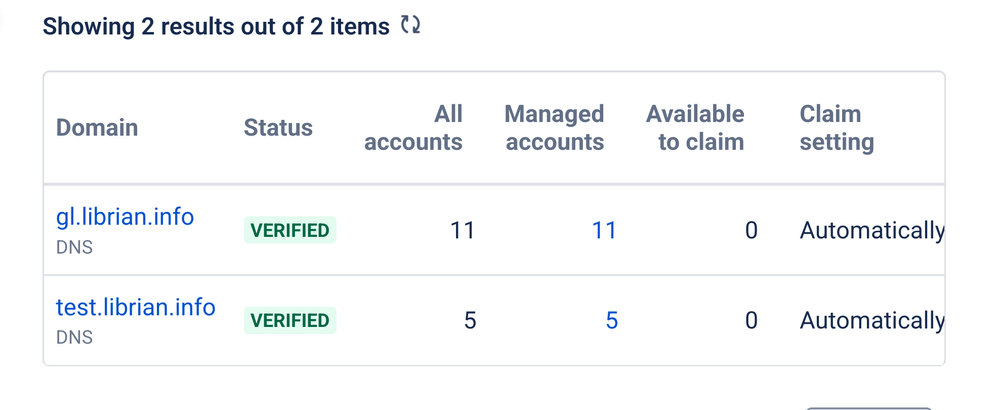This screenshot has height=410, width=999.
Task: Click DNS label under test.librian.info
Action: pos(75,337)
